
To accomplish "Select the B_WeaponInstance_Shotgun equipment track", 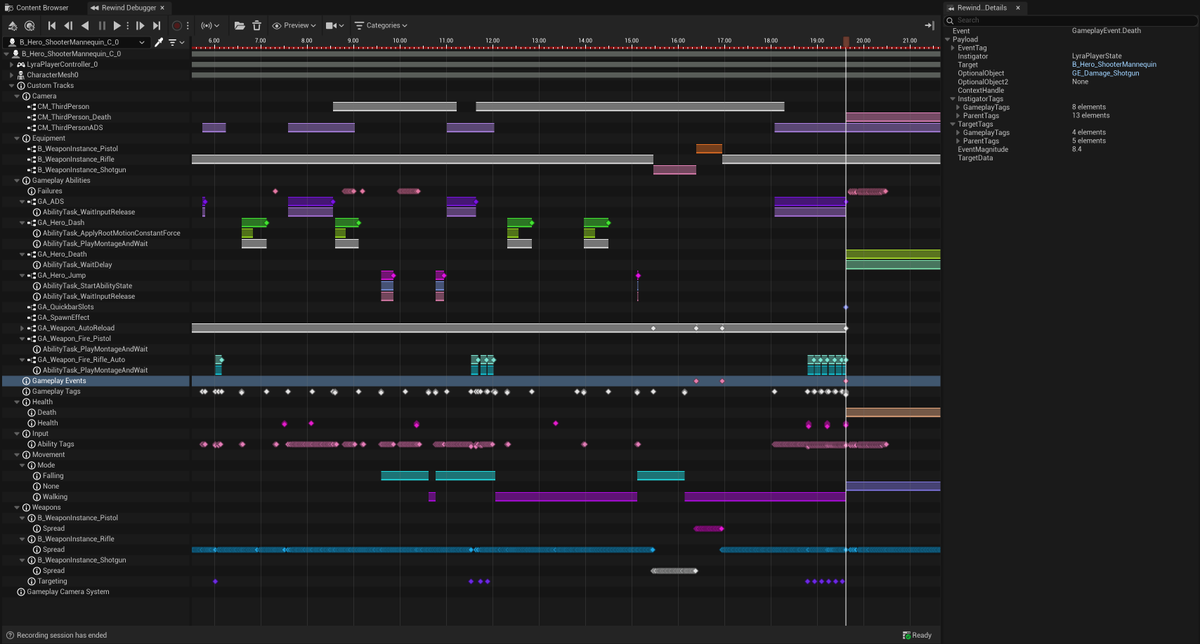I will coord(96,170).
